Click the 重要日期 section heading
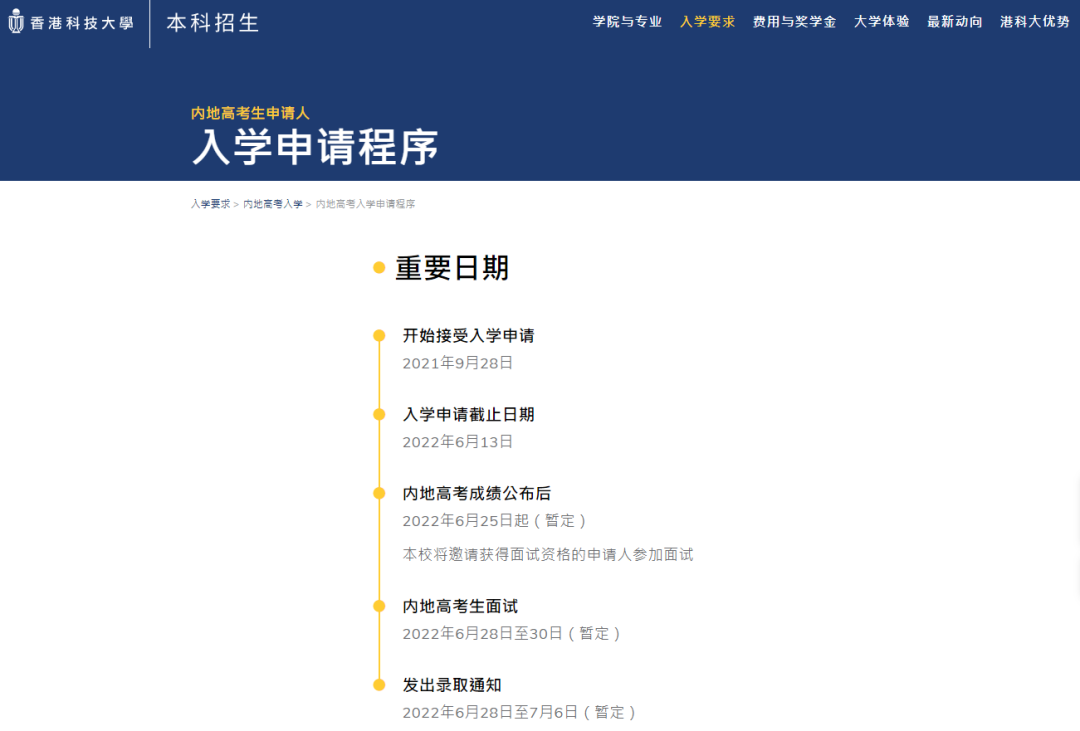The height and width of the screenshot is (731, 1080). 452,268
